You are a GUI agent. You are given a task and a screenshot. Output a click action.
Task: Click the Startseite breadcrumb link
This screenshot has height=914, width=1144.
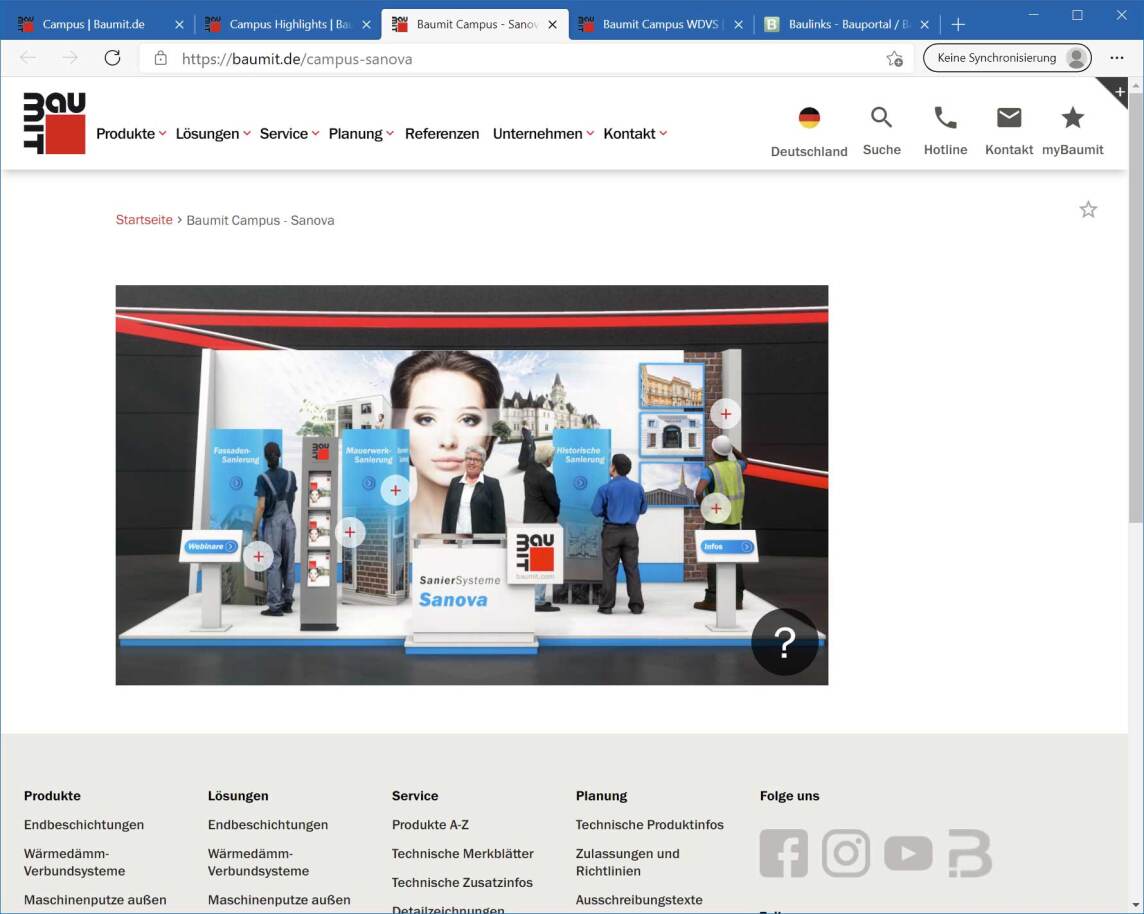point(144,220)
